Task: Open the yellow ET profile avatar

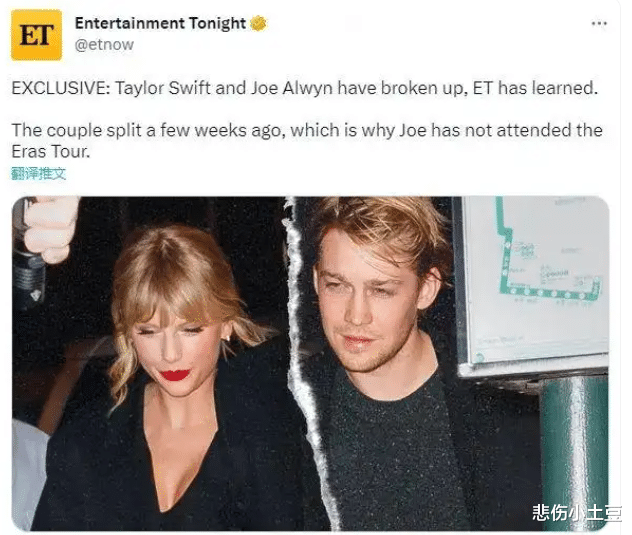Action: [x=36, y=35]
